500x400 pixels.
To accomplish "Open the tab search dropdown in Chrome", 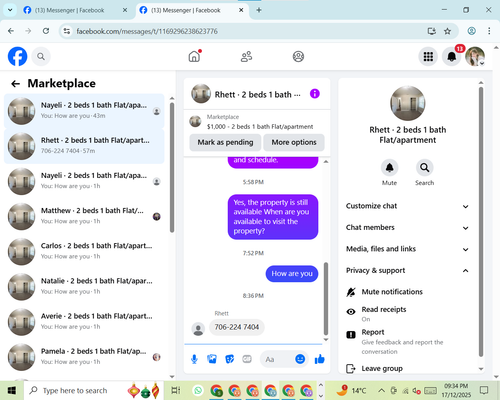I will (10, 10).
